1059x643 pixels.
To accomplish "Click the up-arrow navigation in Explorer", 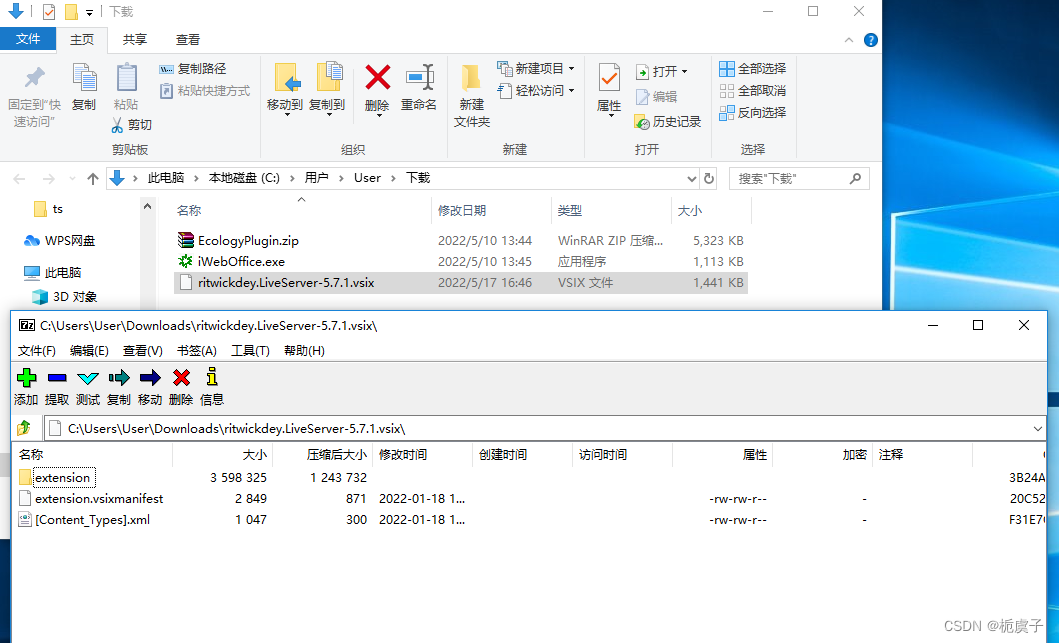I will [93, 178].
